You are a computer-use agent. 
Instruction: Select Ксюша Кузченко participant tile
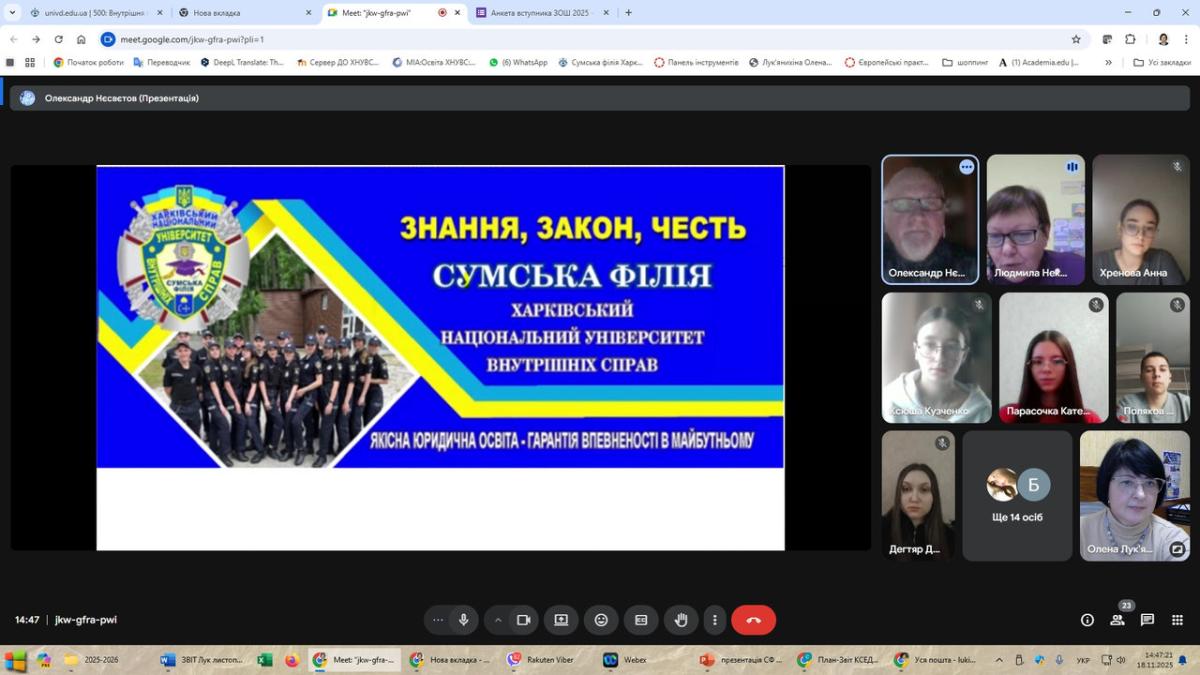pos(937,358)
